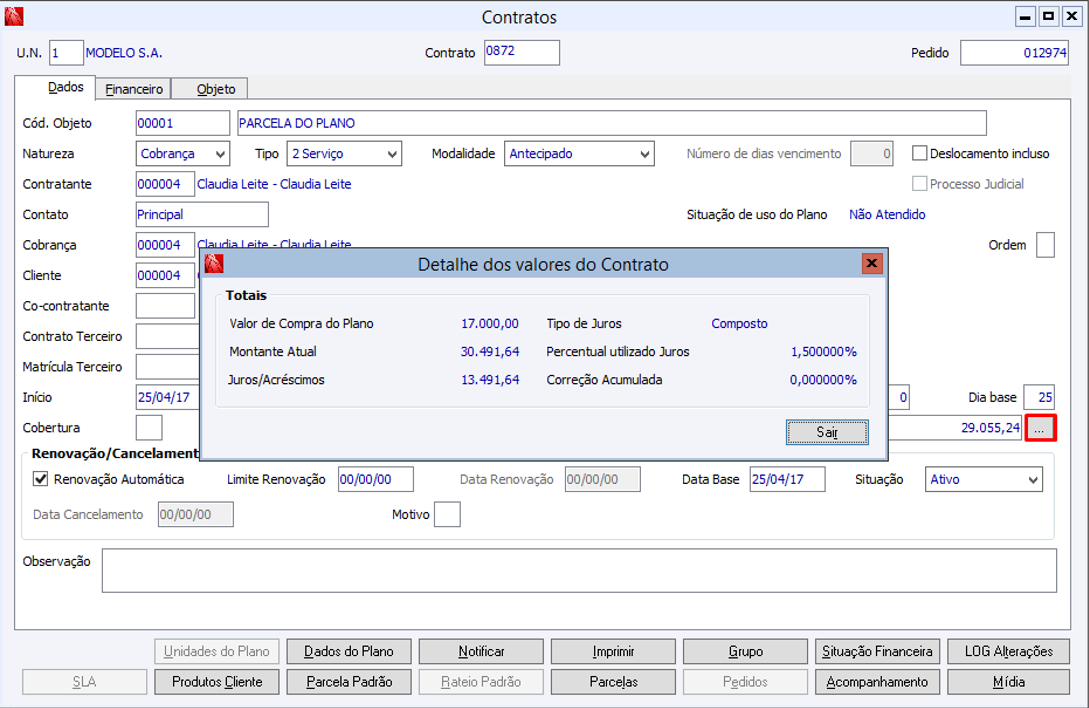Open the Modalidade dropdown list

point(579,154)
